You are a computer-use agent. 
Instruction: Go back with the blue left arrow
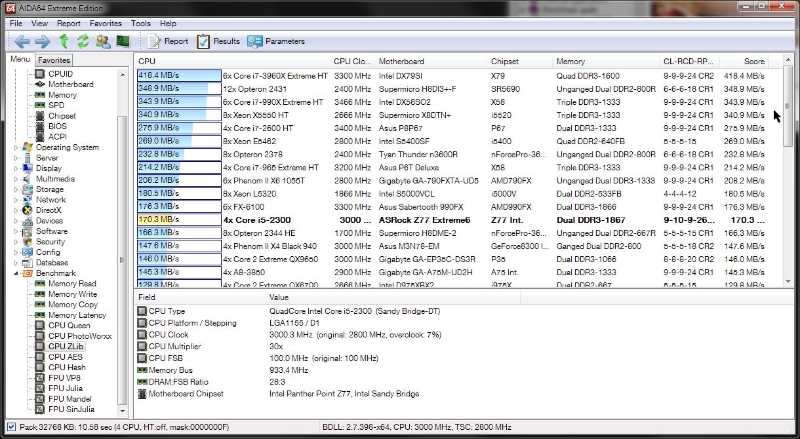click(x=22, y=41)
